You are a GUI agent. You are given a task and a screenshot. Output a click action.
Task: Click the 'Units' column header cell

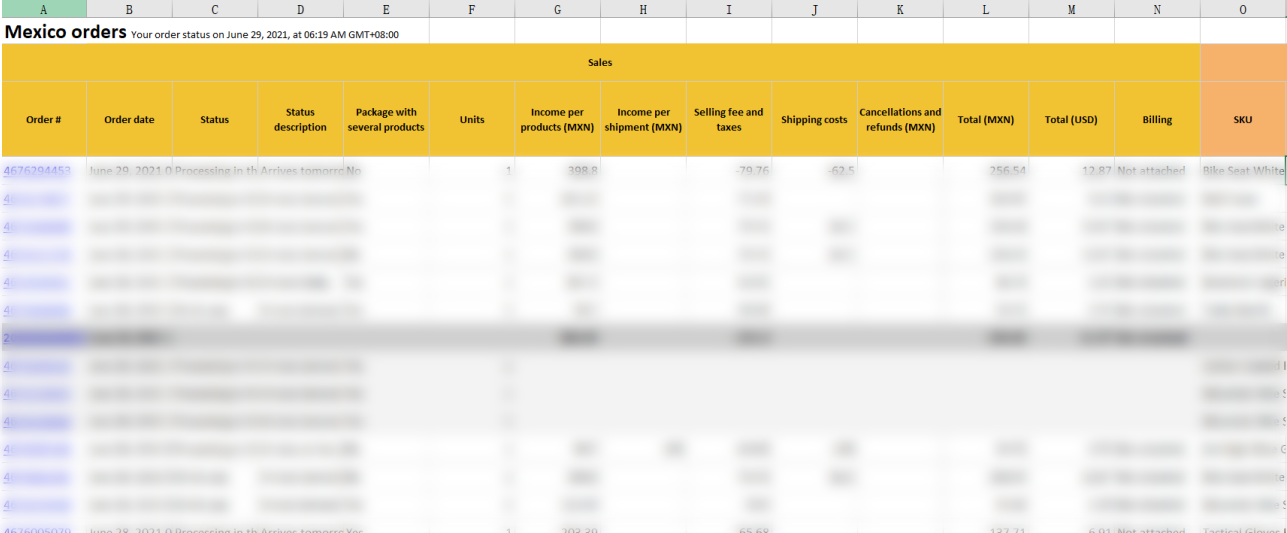point(471,120)
